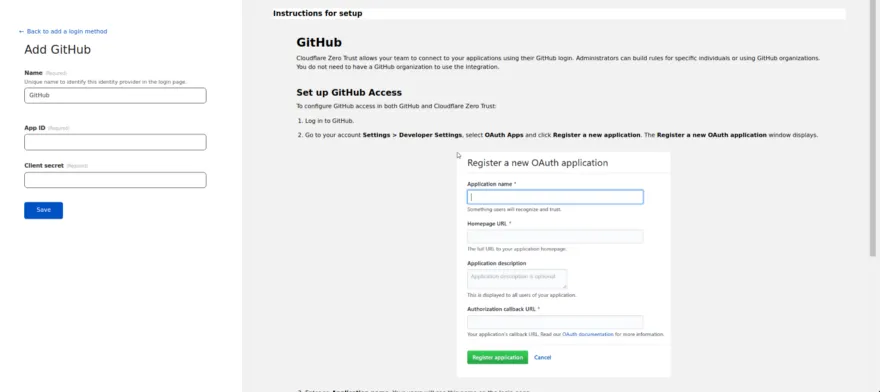
Task: Focus the Client secret input field
Action: coord(115,180)
